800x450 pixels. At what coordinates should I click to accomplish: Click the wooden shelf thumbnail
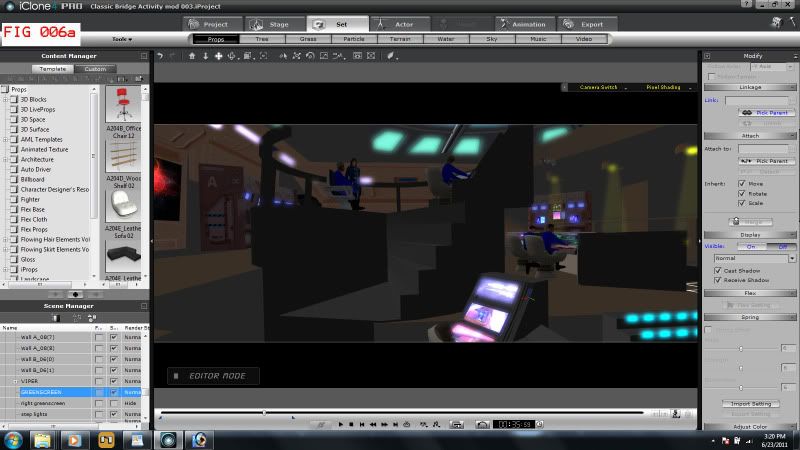coord(123,156)
